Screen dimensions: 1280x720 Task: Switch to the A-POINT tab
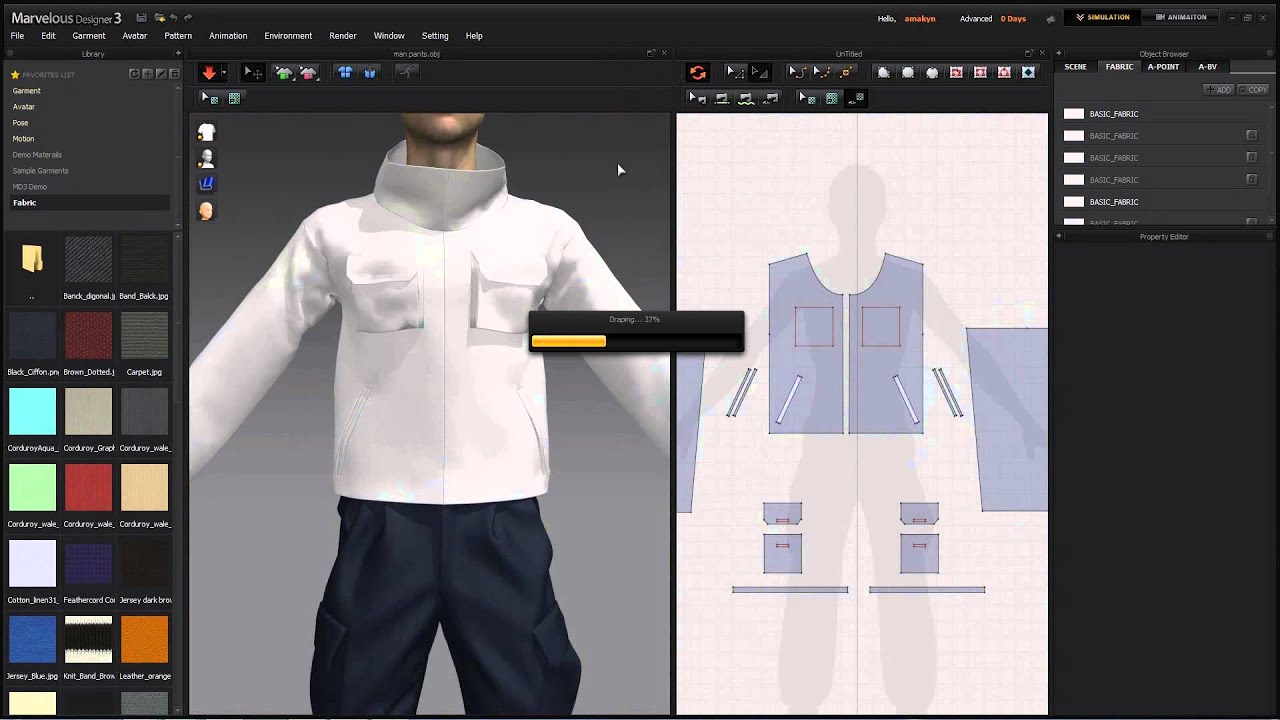click(1163, 67)
